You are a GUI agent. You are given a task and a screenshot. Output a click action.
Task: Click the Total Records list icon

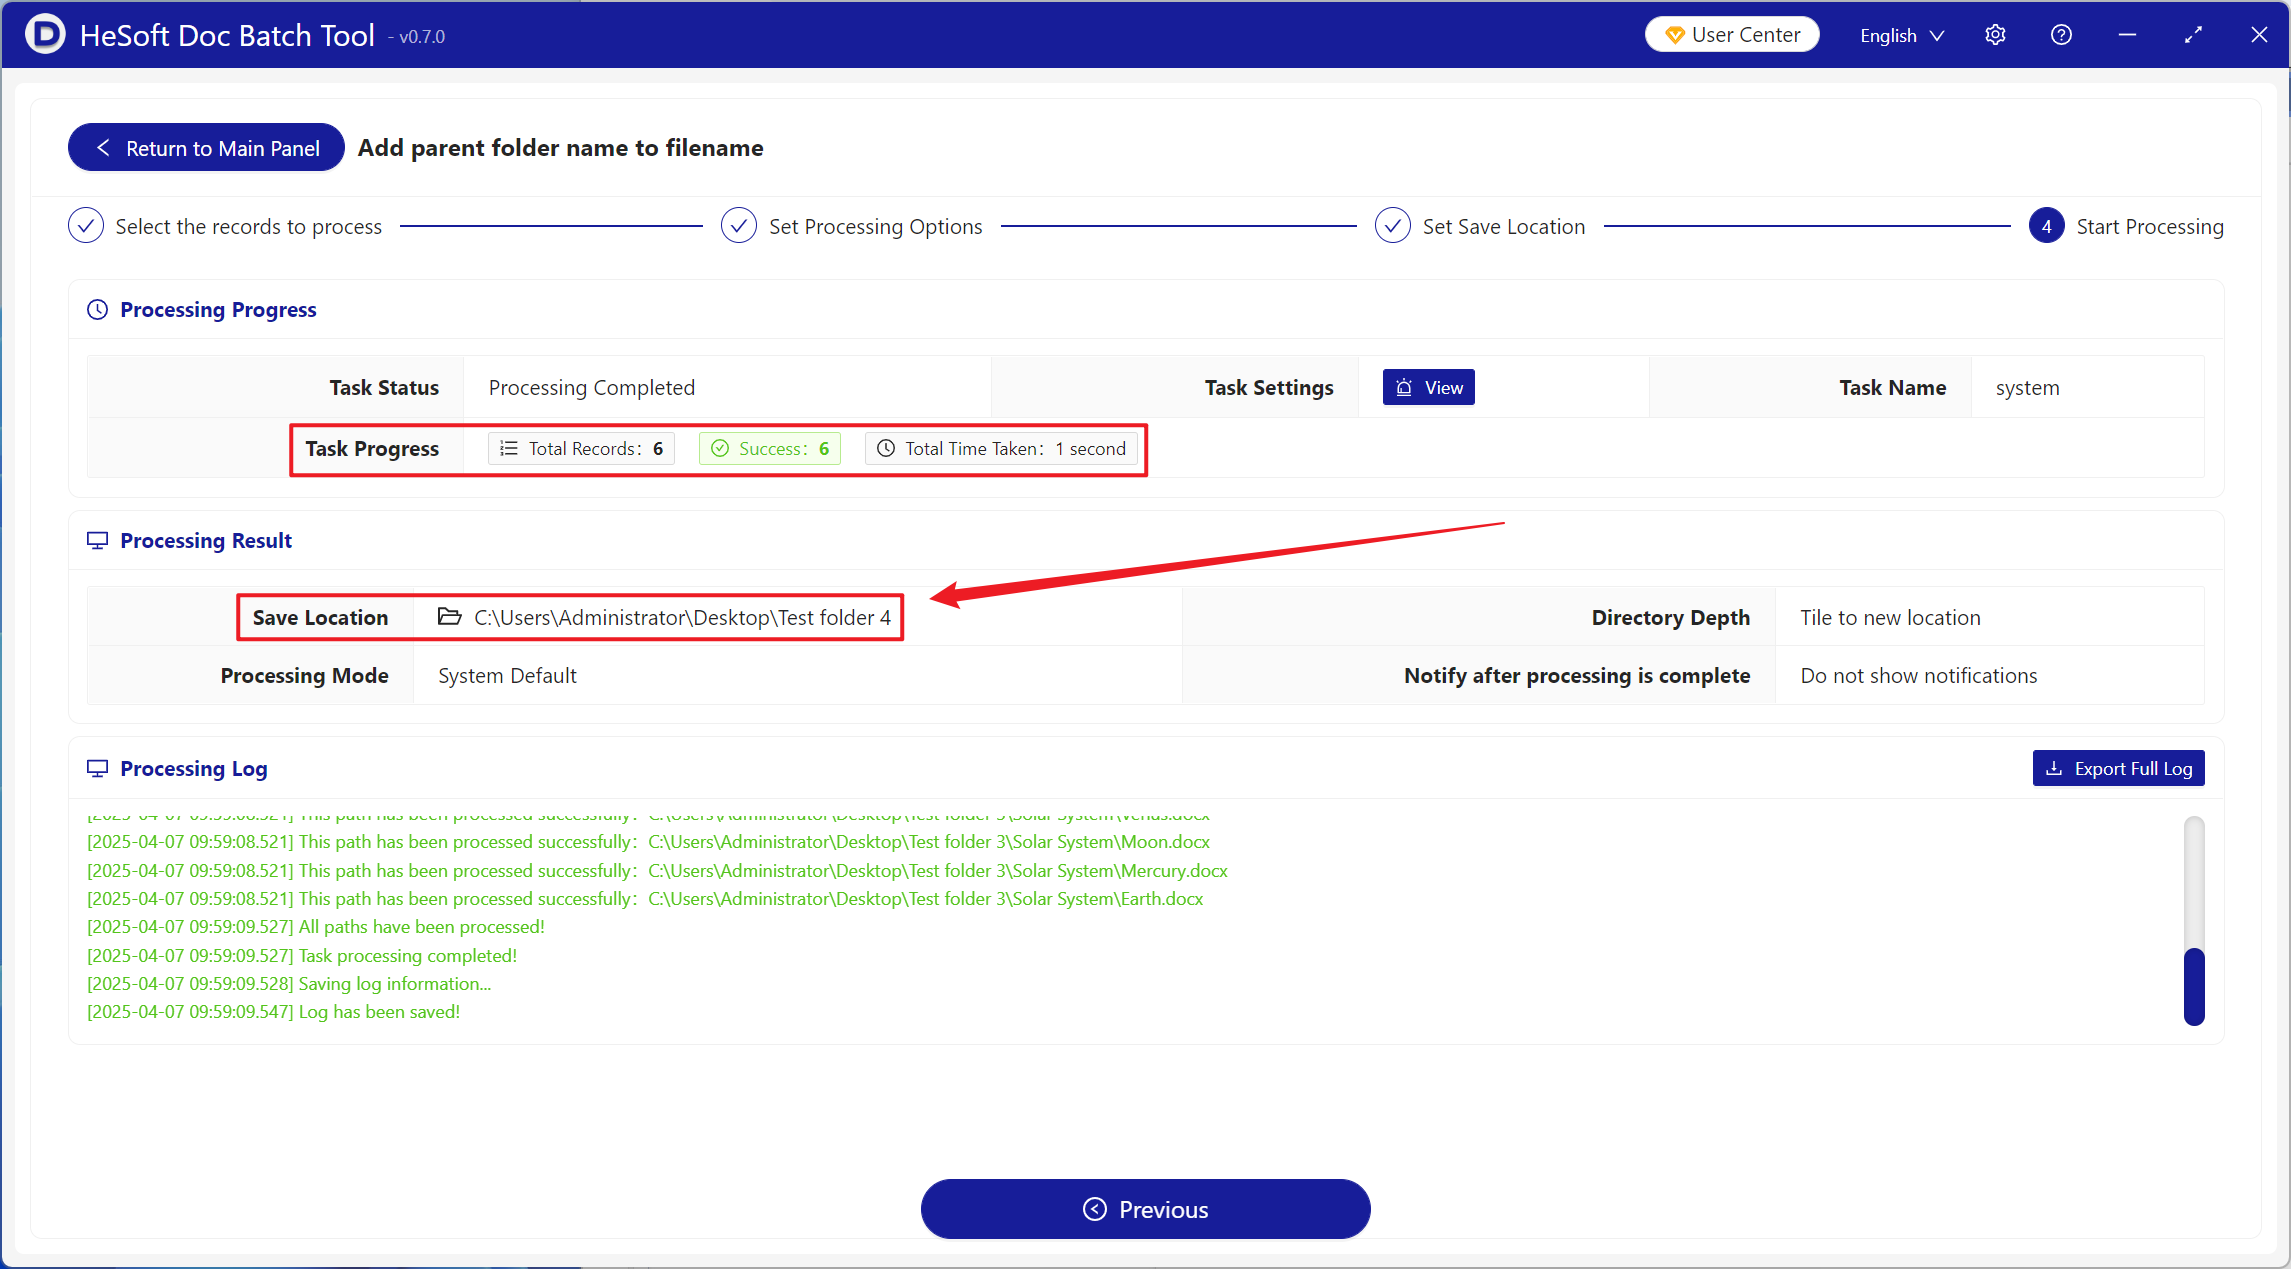click(509, 449)
